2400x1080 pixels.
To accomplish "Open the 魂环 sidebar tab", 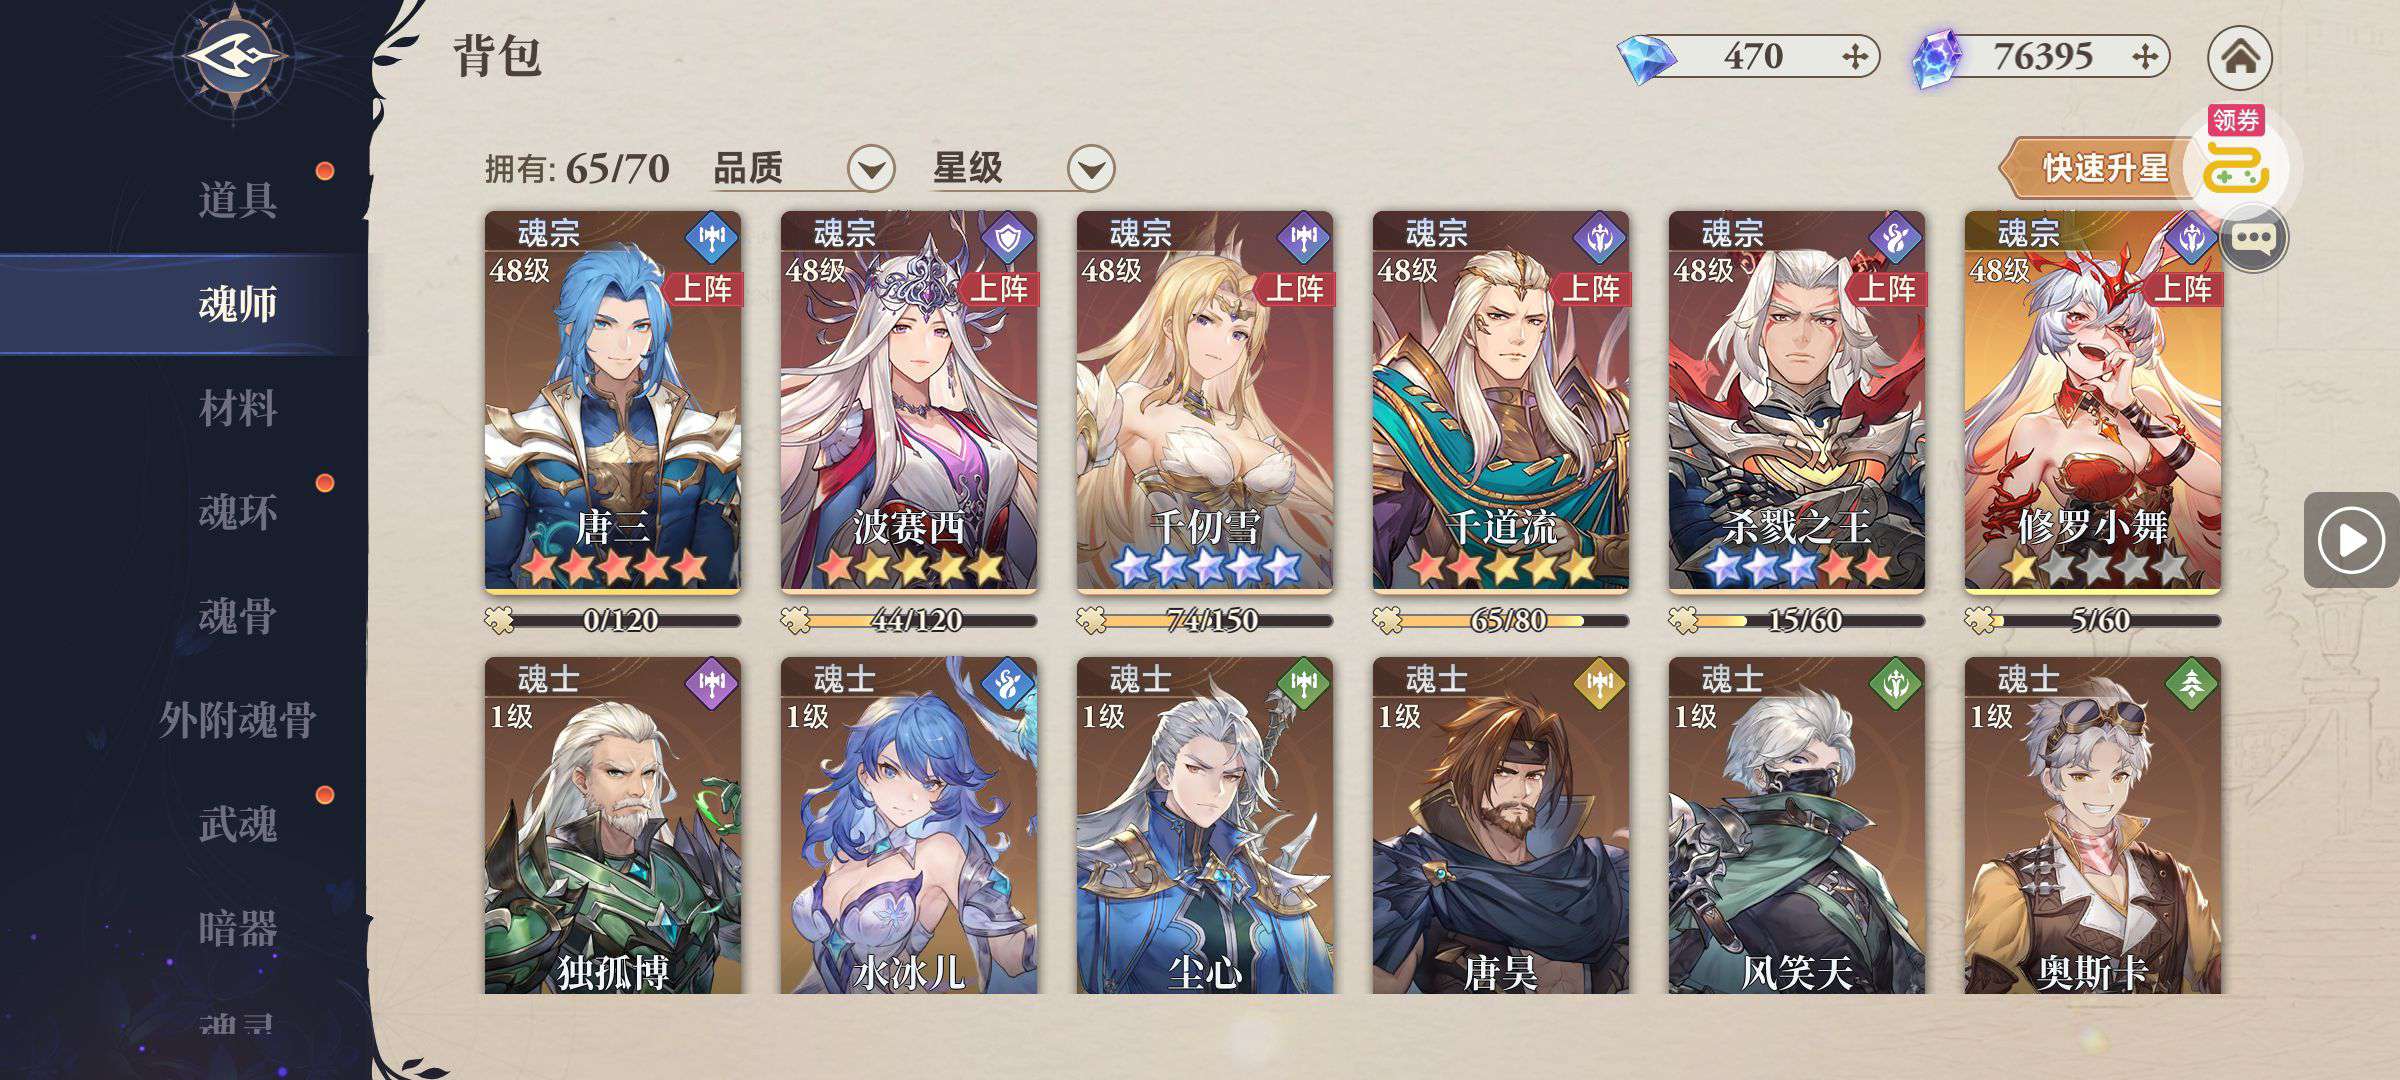I will pyautogui.click(x=237, y=512).
